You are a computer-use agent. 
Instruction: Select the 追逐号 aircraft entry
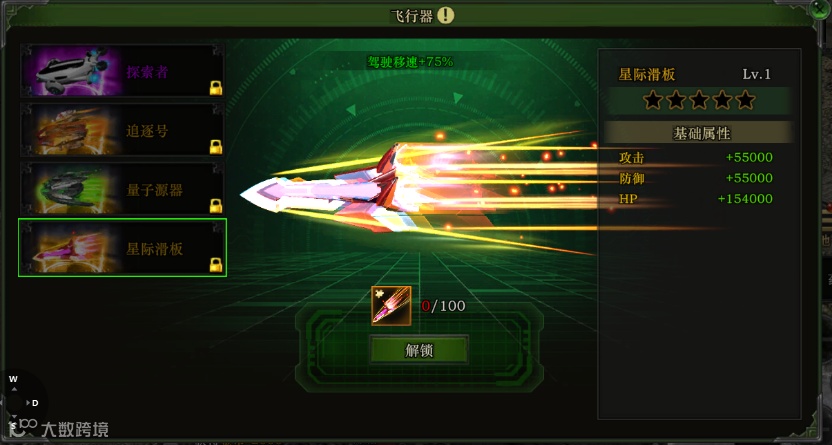click(x=122, y=130)
